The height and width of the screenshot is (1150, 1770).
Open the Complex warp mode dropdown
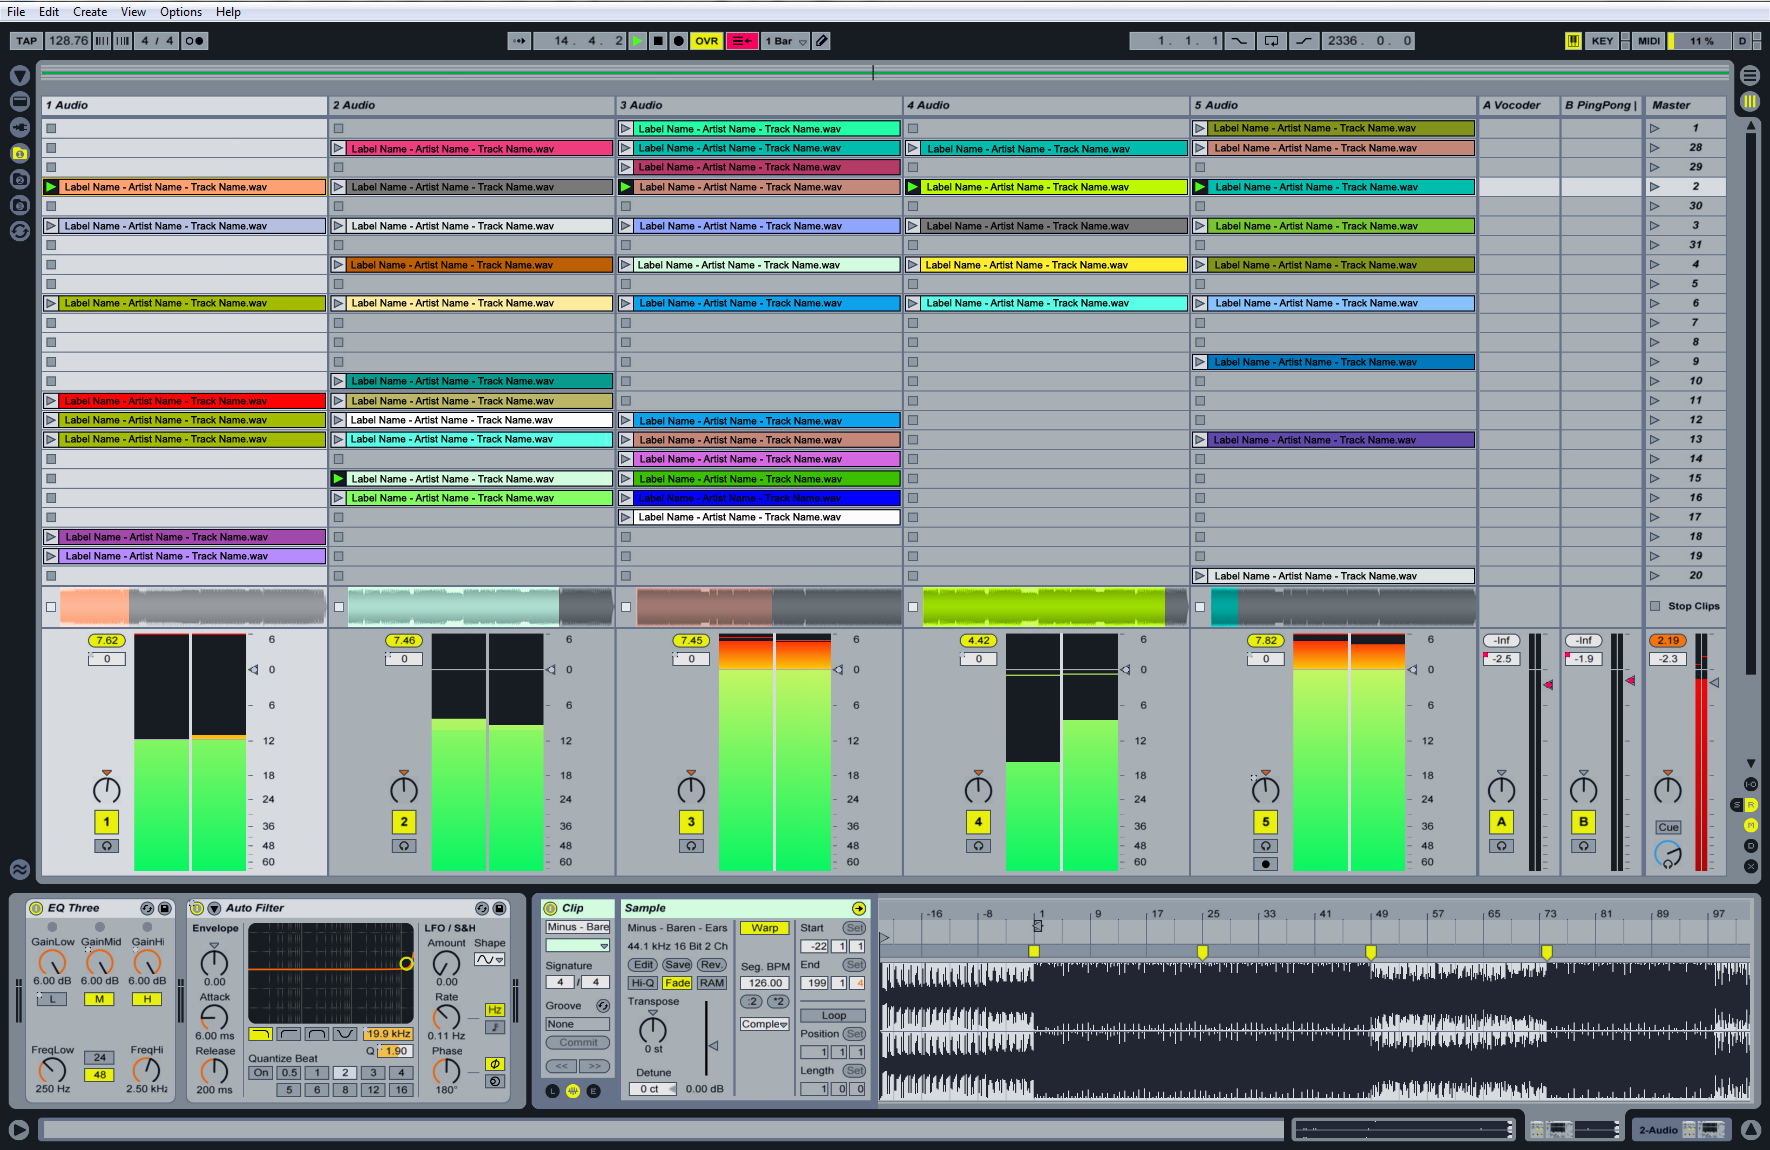pyautogui.click(x=764, y=1024)
